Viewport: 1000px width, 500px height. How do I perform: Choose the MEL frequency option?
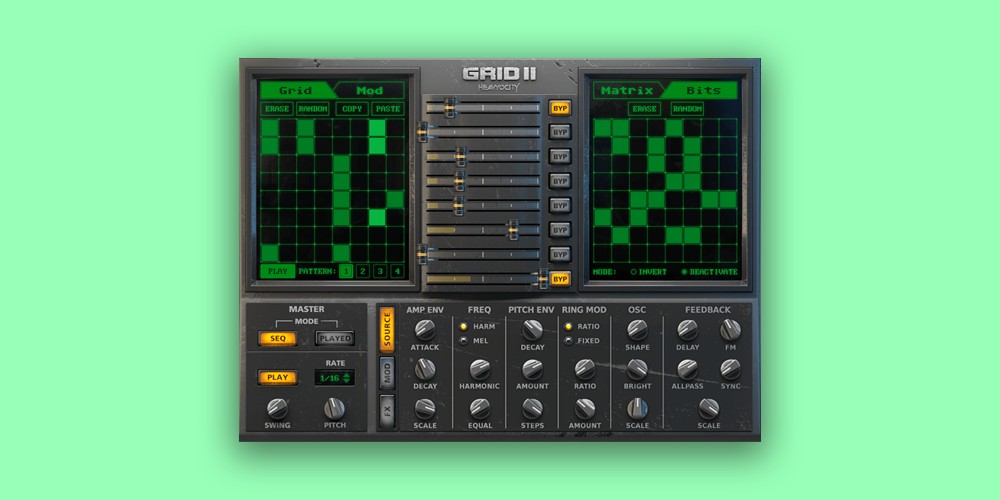point(474,341)
